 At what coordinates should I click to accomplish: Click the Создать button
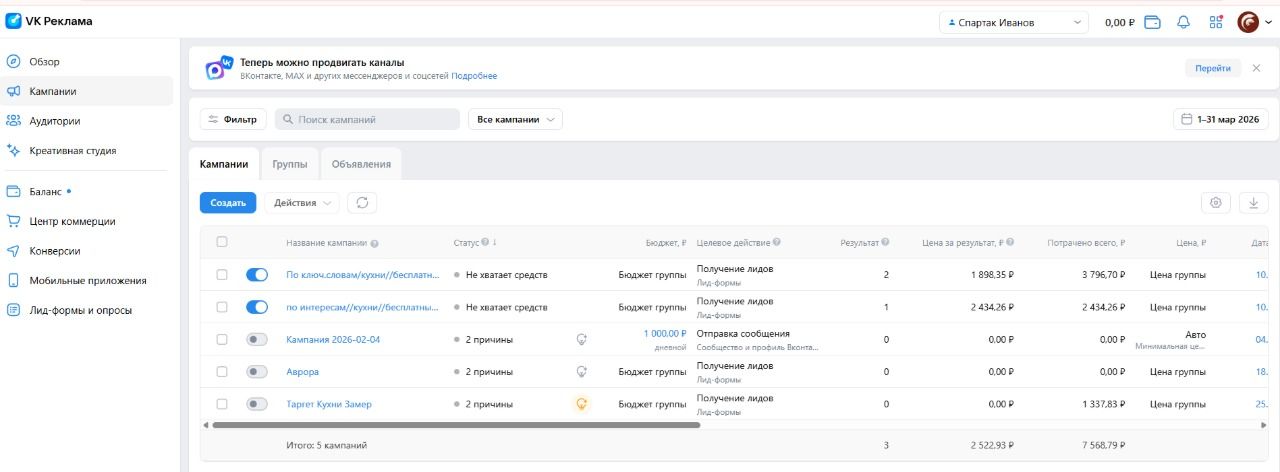coord(228,202)
